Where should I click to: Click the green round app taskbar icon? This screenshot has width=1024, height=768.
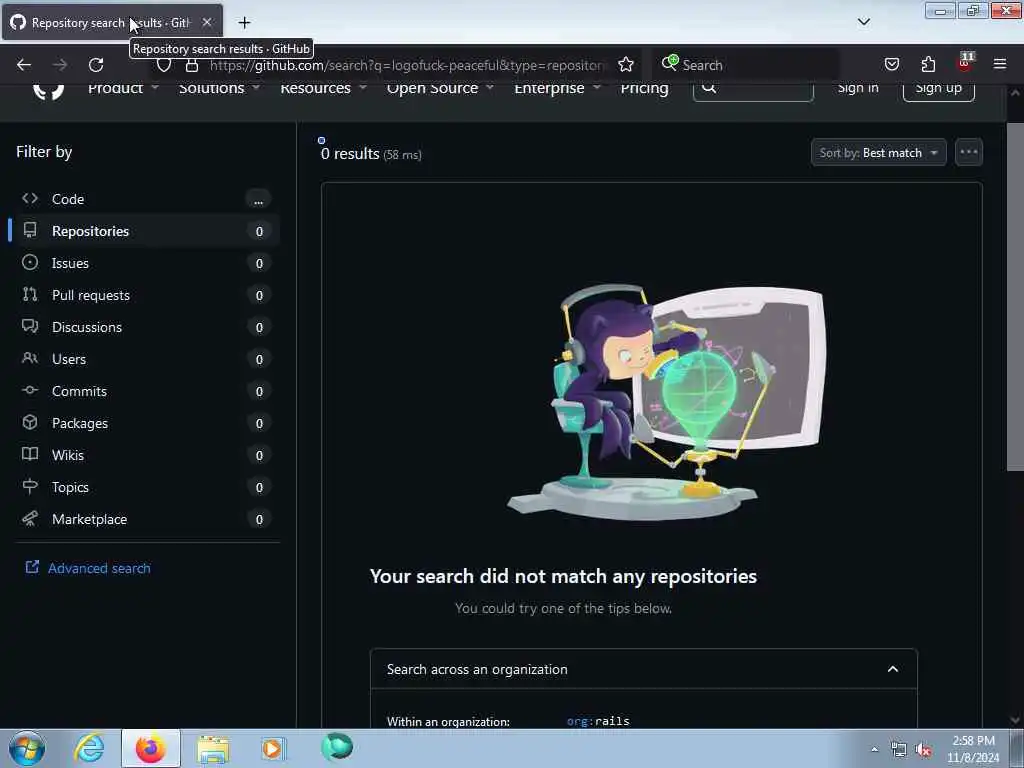pyautogui.click(x=337, y=747)
